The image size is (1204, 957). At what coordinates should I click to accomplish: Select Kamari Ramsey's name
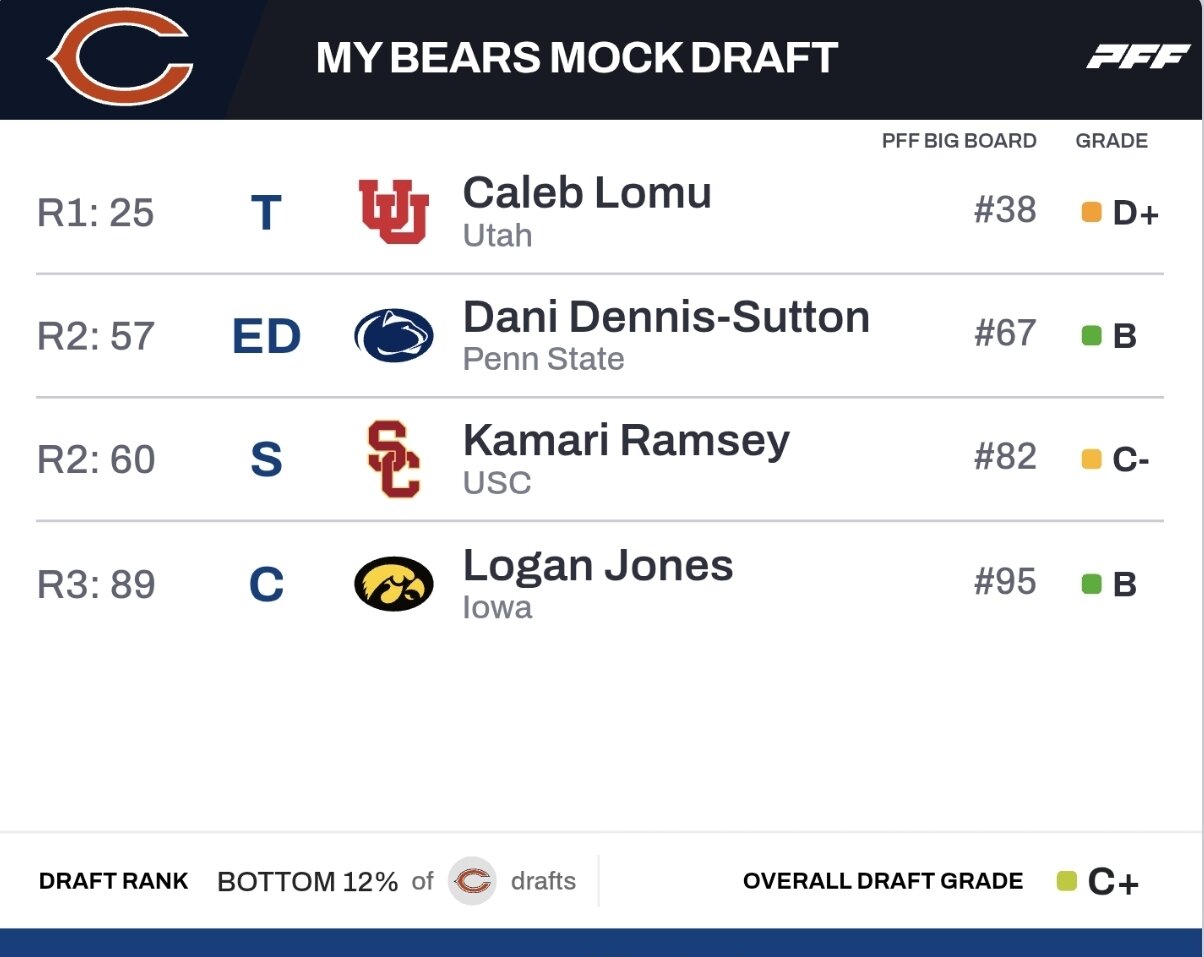[626, 441]
